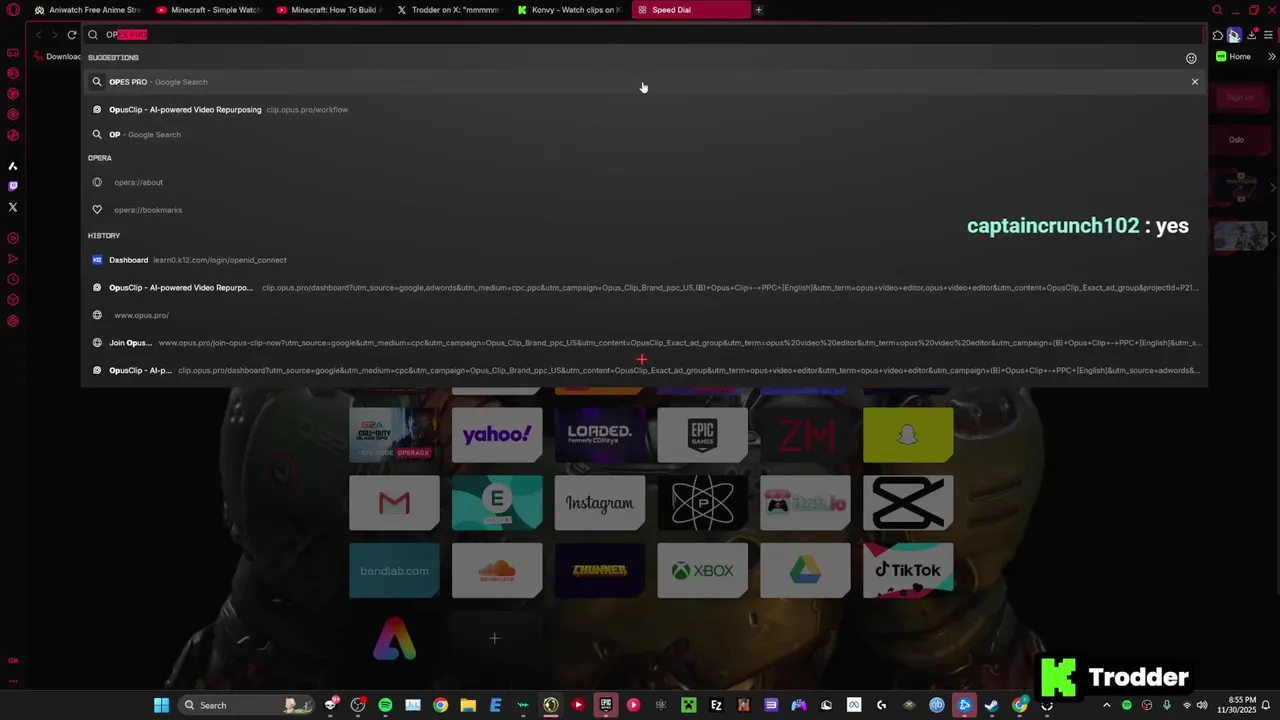Open GX Corner controller icon in sidebar
The width and height of the screenshot is (1280, 720).
pyautogui.click(x=13, y=53)
